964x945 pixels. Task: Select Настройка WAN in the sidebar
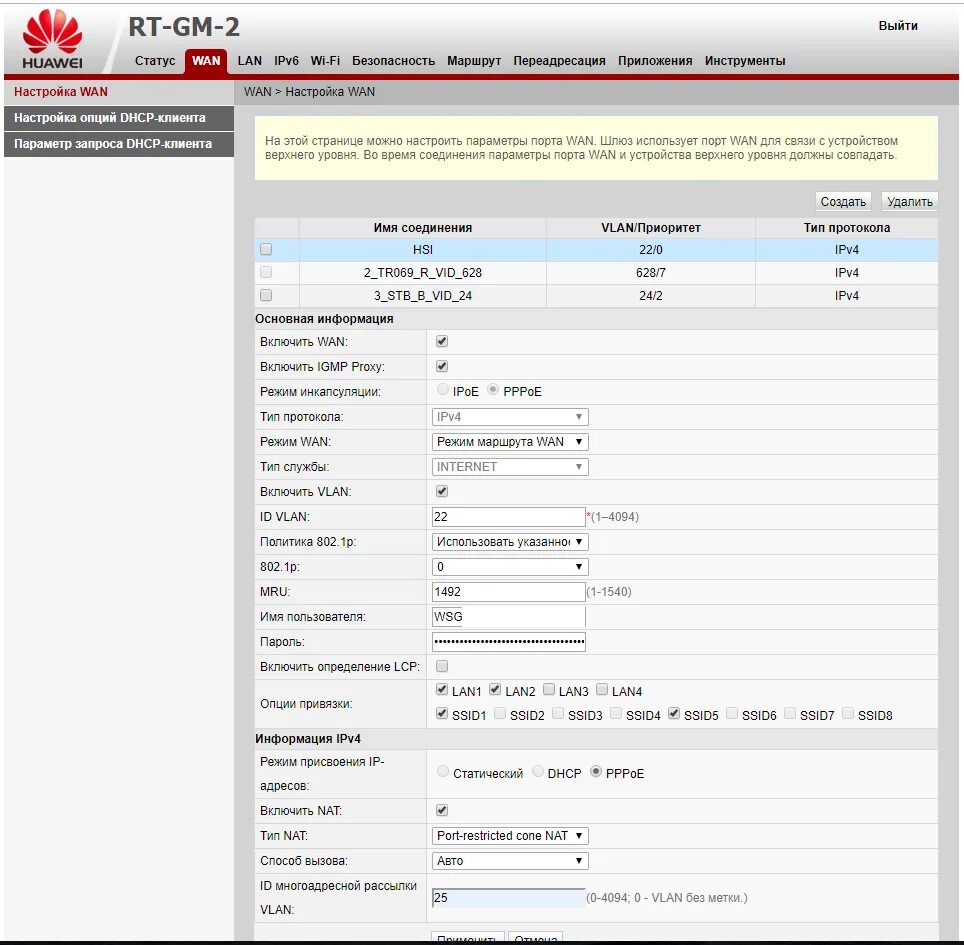click(119, 92)
